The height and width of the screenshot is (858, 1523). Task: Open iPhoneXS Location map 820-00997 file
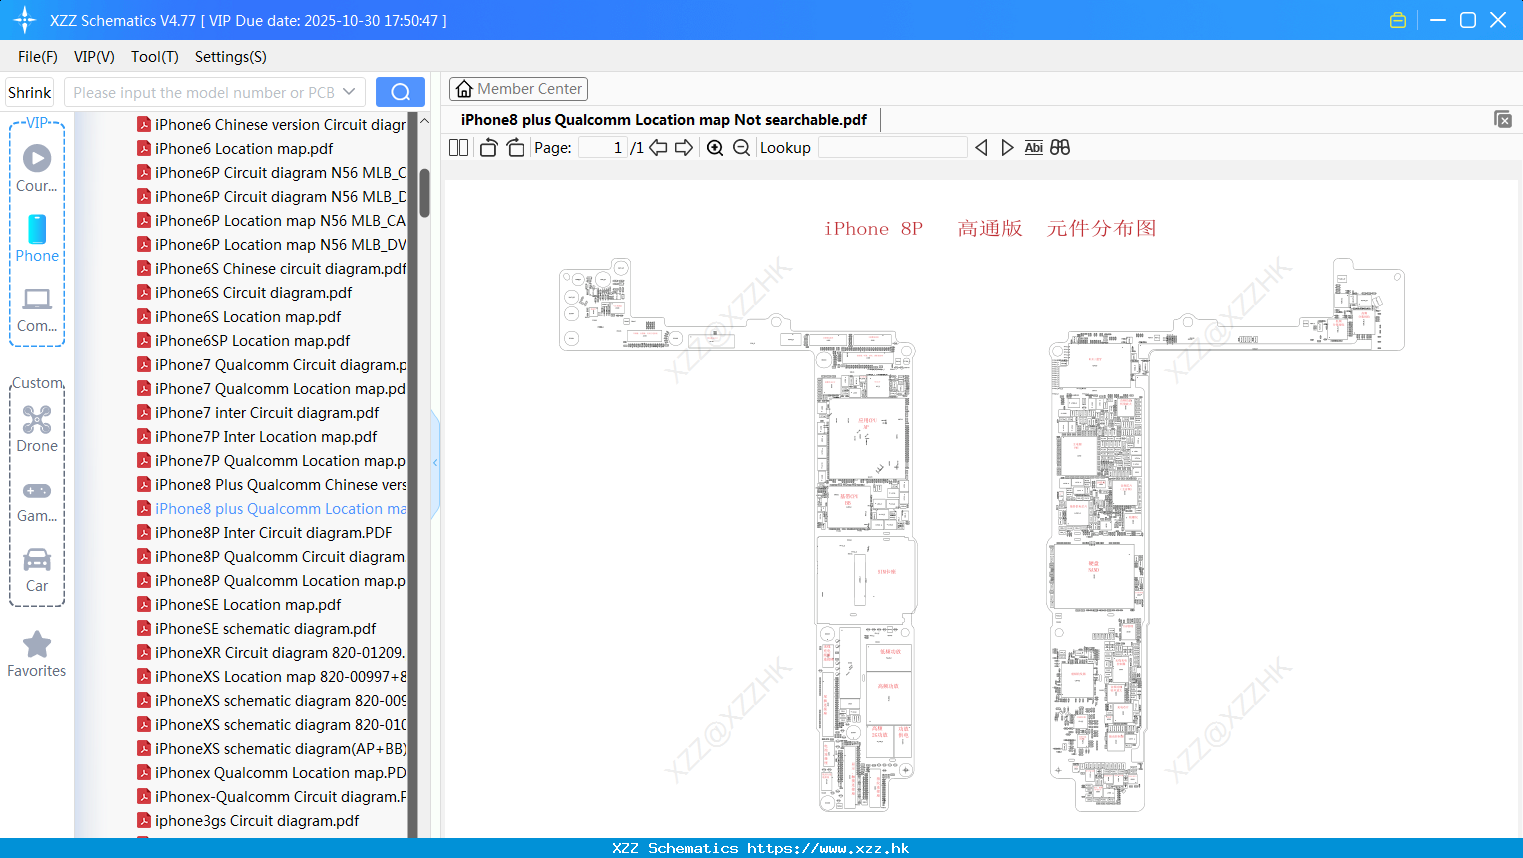coord(272,677)
